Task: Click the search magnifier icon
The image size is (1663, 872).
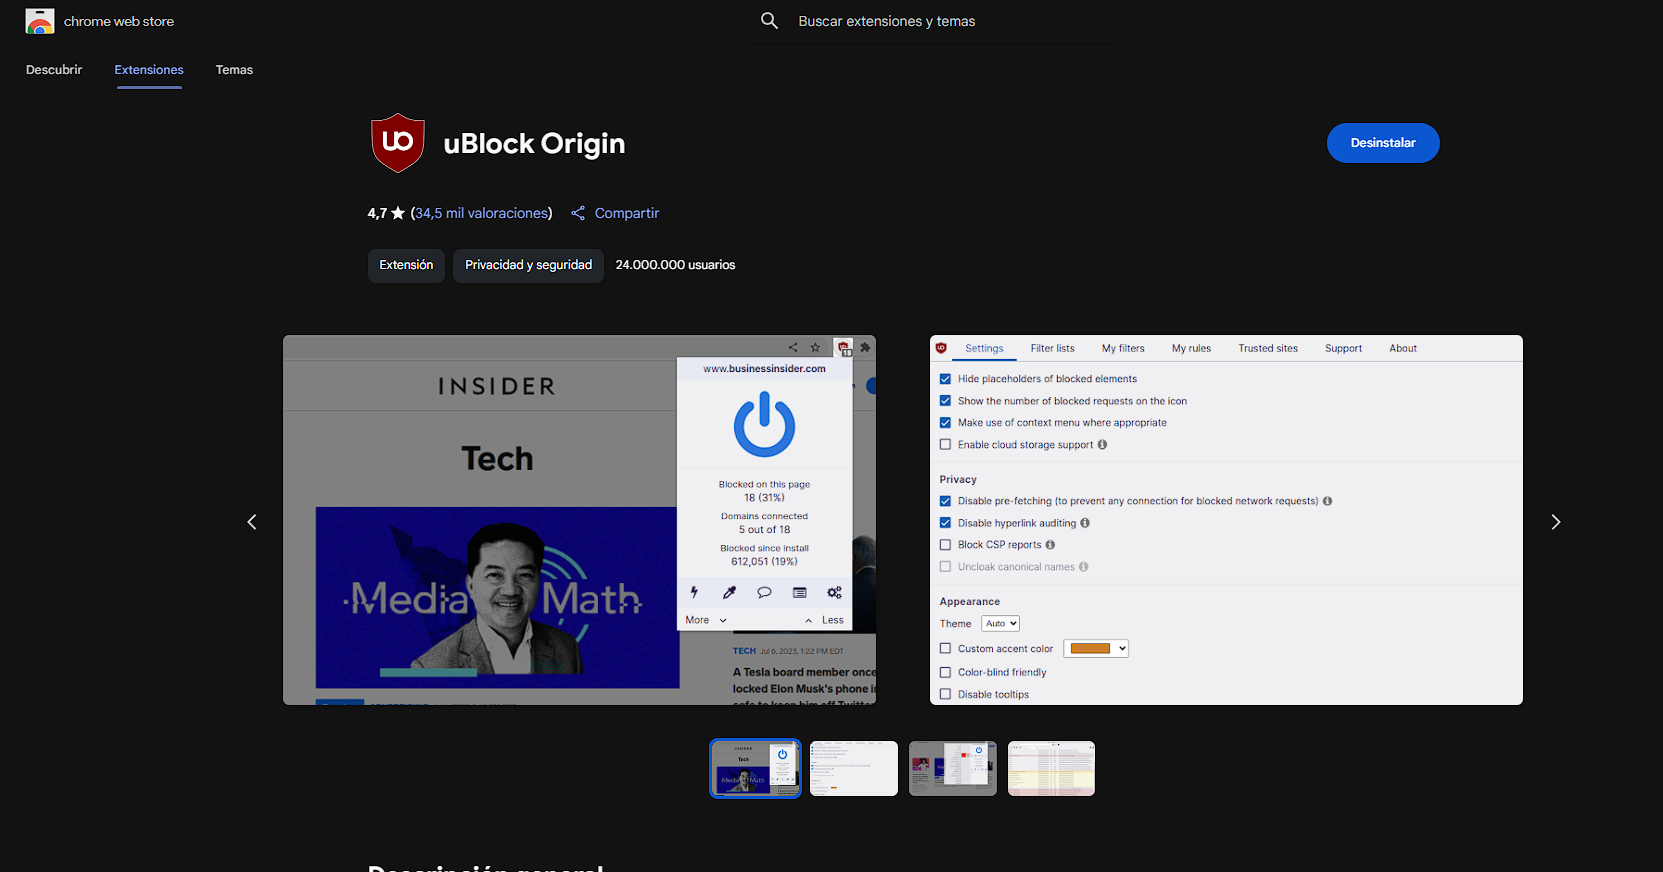Action: [769, 21]
